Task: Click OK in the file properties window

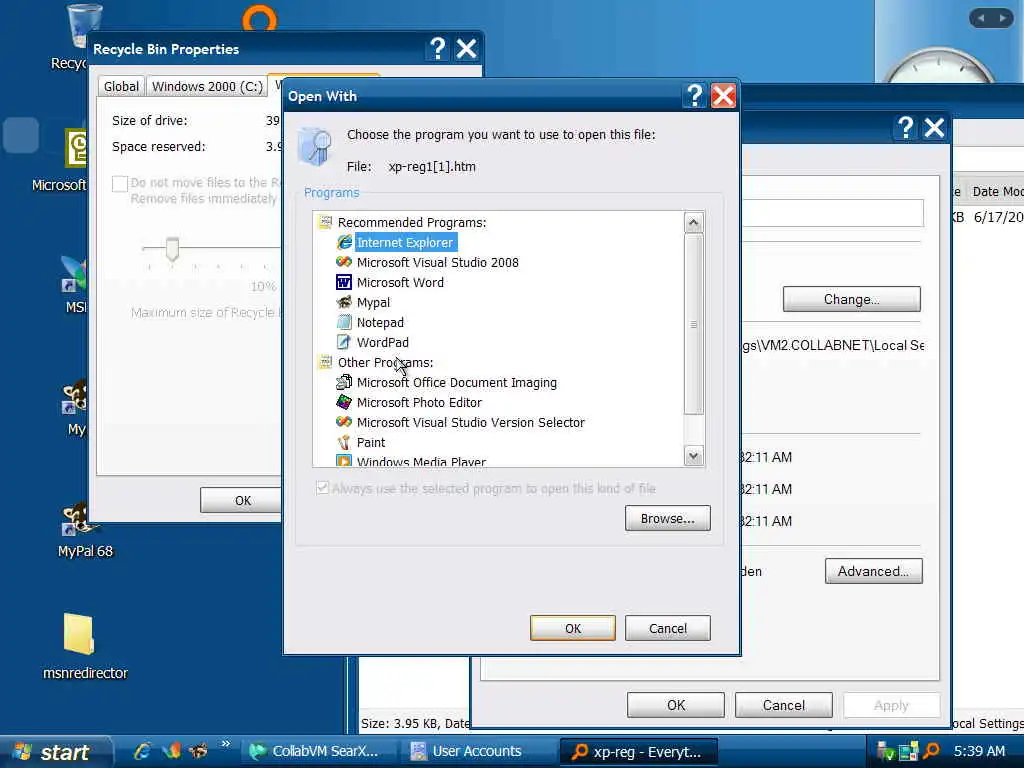Action: pos(676,705)
